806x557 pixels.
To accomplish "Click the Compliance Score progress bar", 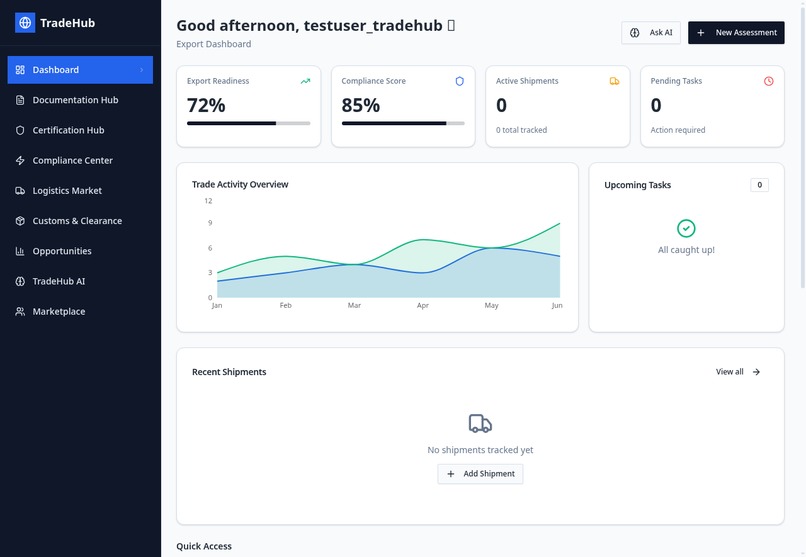I will coord(403,123).
